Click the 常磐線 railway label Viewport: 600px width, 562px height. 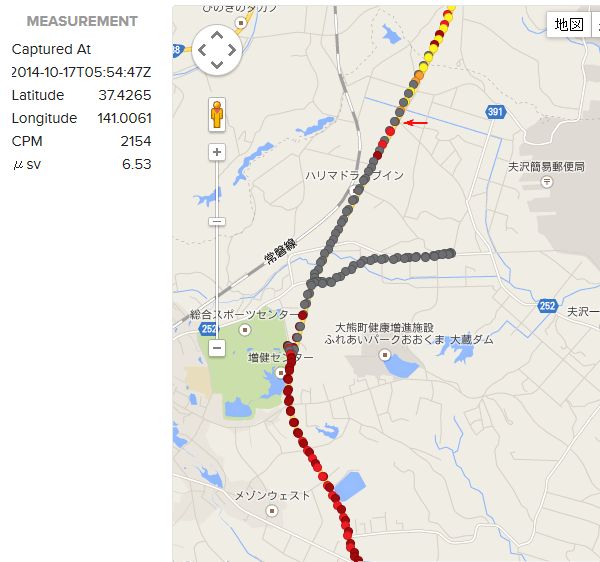click(280, 251)
